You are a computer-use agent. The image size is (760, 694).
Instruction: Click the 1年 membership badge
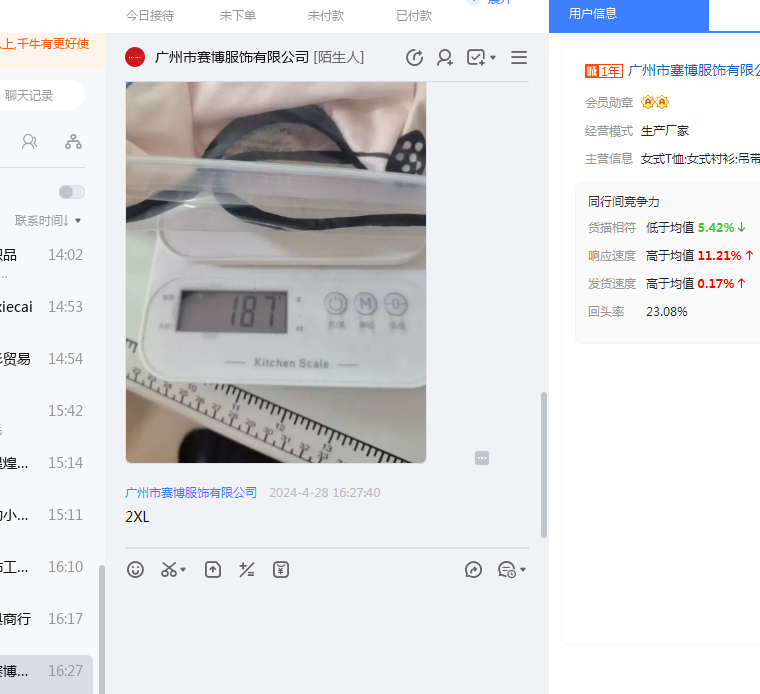[x=603, y=71]
